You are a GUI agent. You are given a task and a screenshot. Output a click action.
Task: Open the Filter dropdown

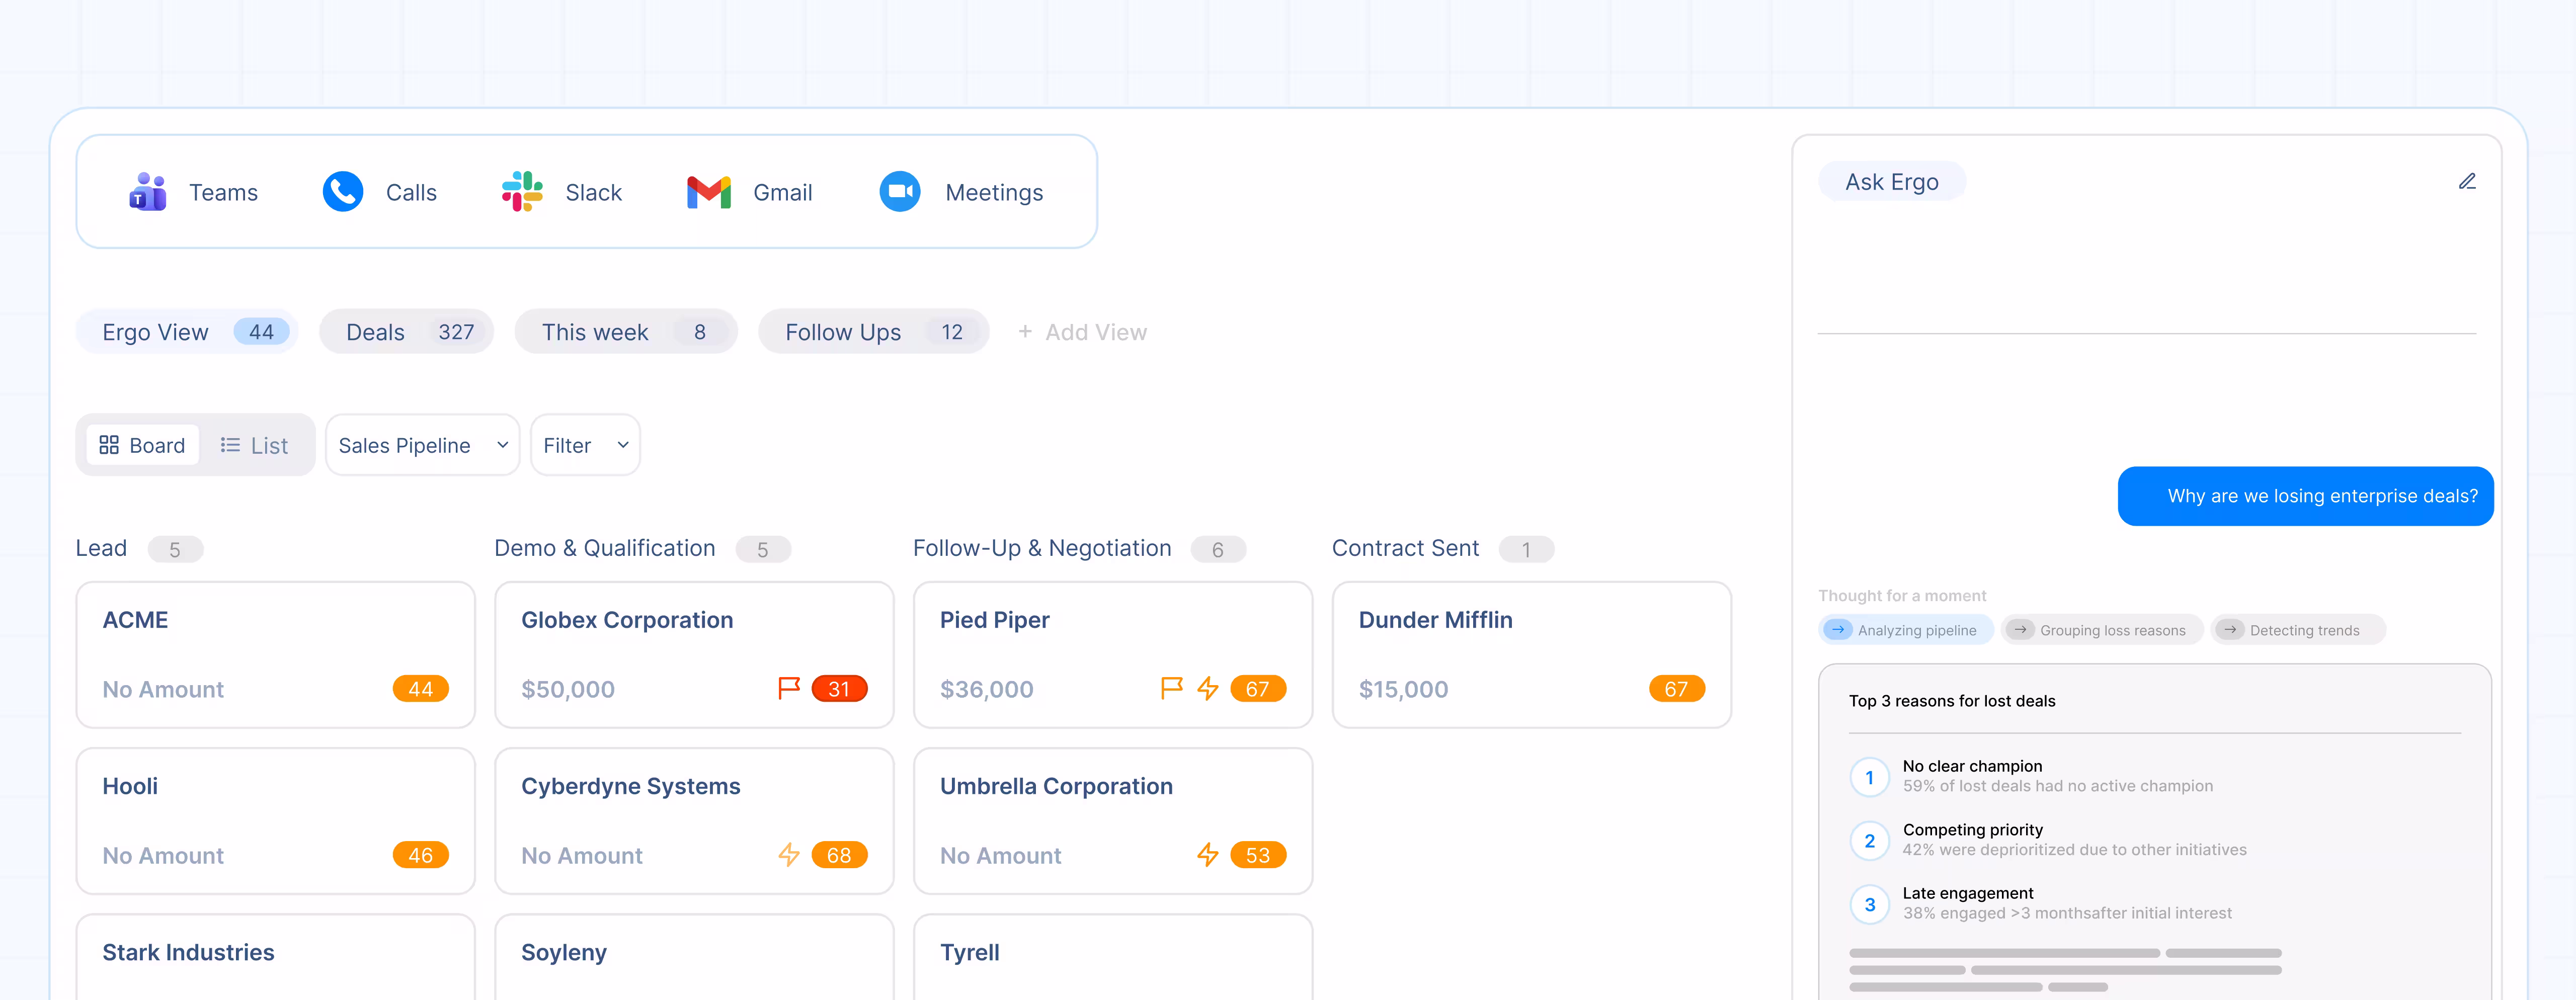(585, 445)
